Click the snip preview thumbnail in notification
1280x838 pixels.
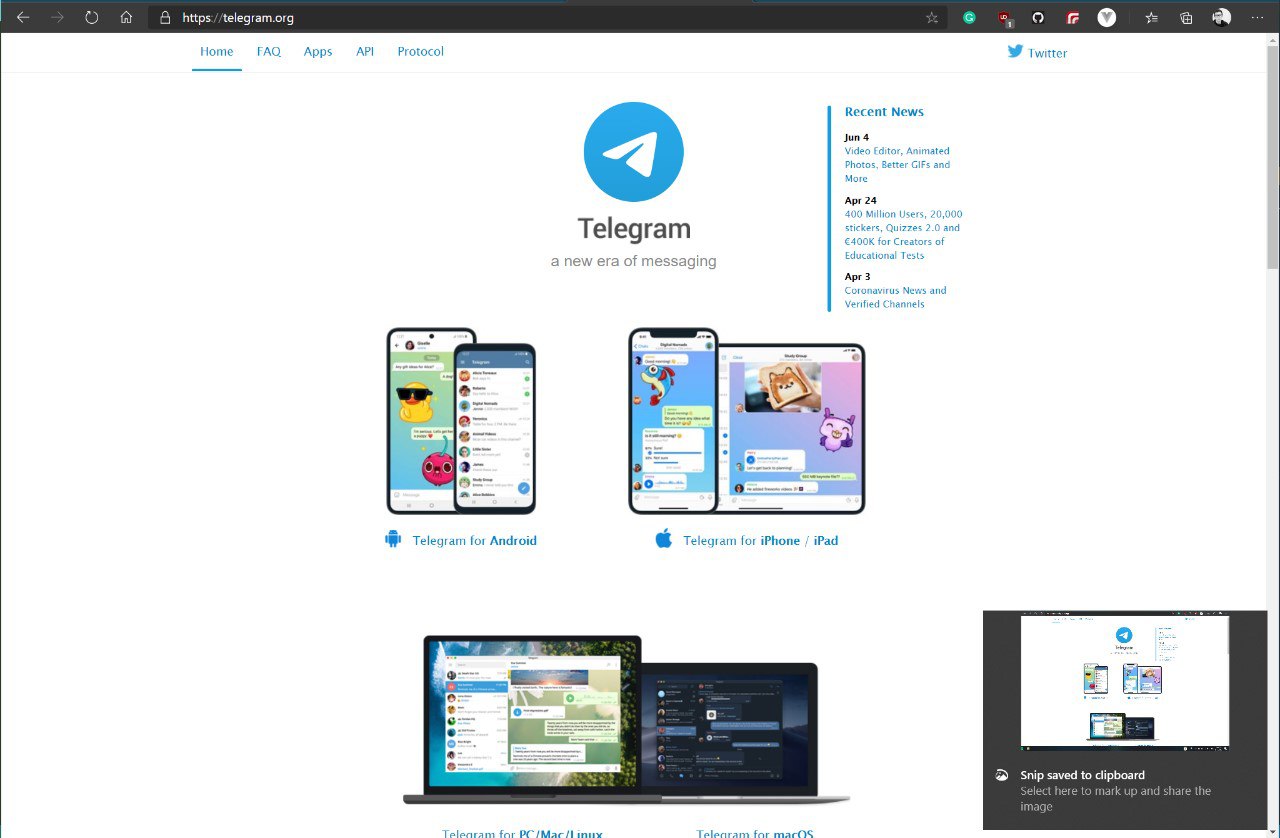click(1125, 682)
